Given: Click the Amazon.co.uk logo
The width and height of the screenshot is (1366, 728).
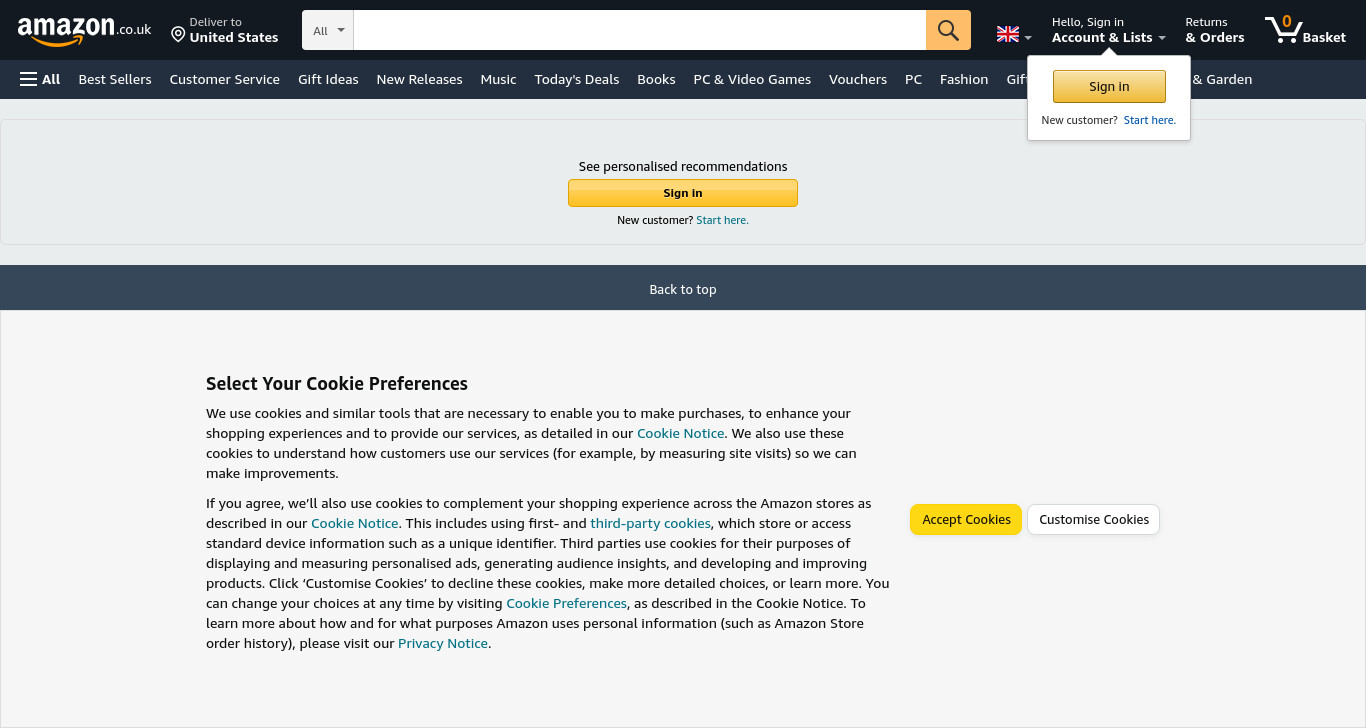Looking at the screenshot, I should tap(84, 30).
